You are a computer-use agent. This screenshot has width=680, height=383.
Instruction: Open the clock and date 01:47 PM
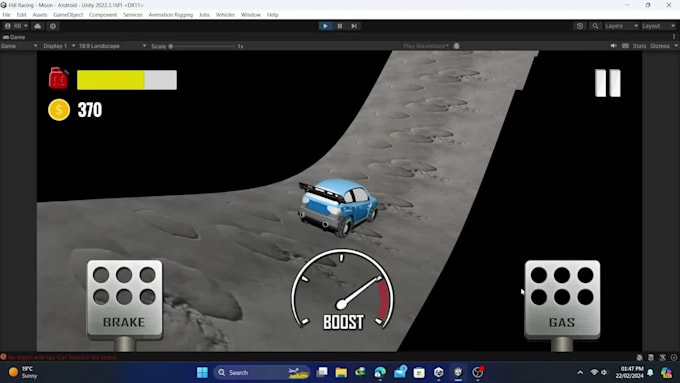[x=629, y=372]
